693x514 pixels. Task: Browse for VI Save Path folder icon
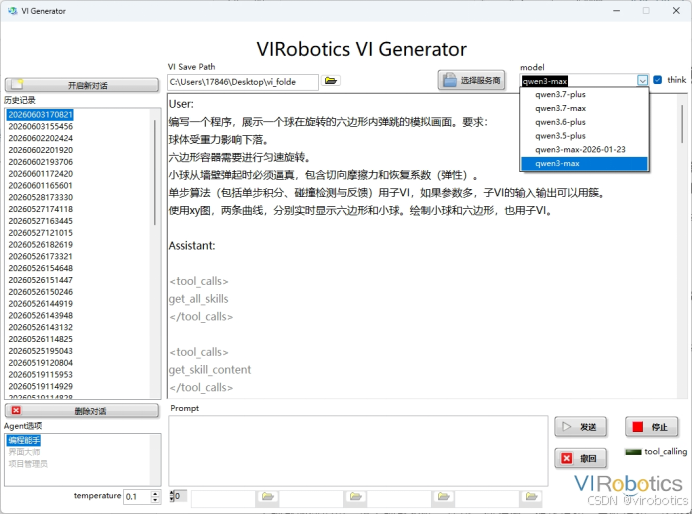tap(331, 81)
